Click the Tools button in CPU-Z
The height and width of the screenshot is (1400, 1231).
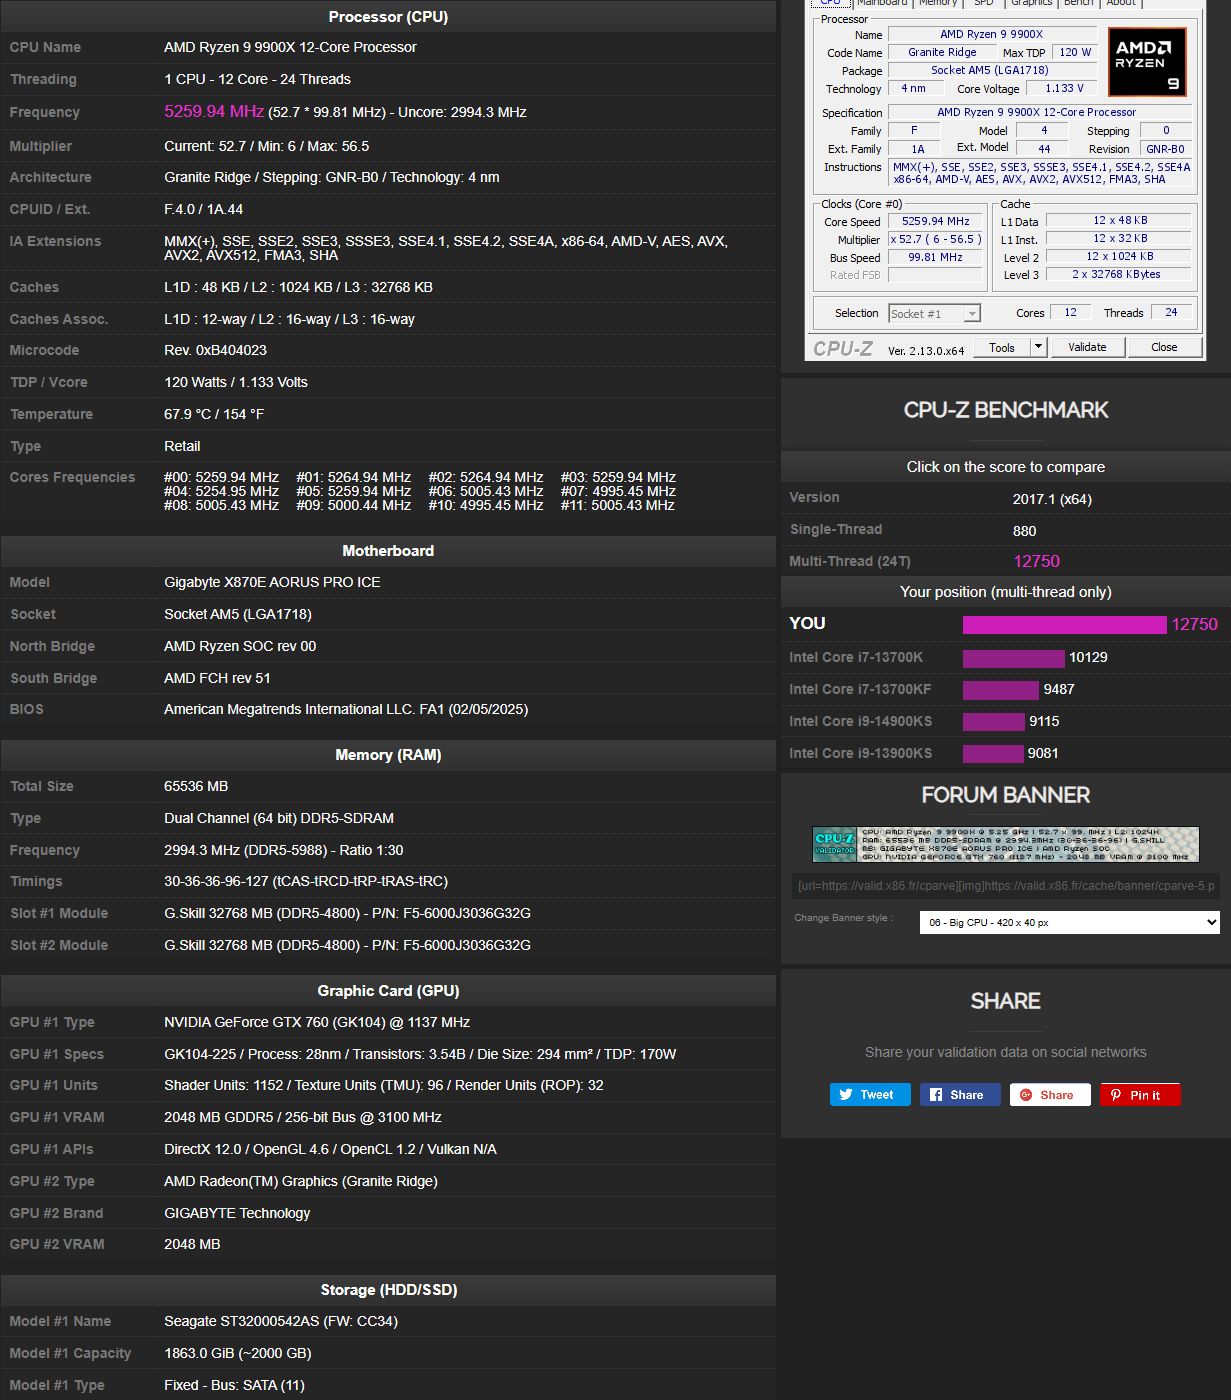(x=1002, y=347)
